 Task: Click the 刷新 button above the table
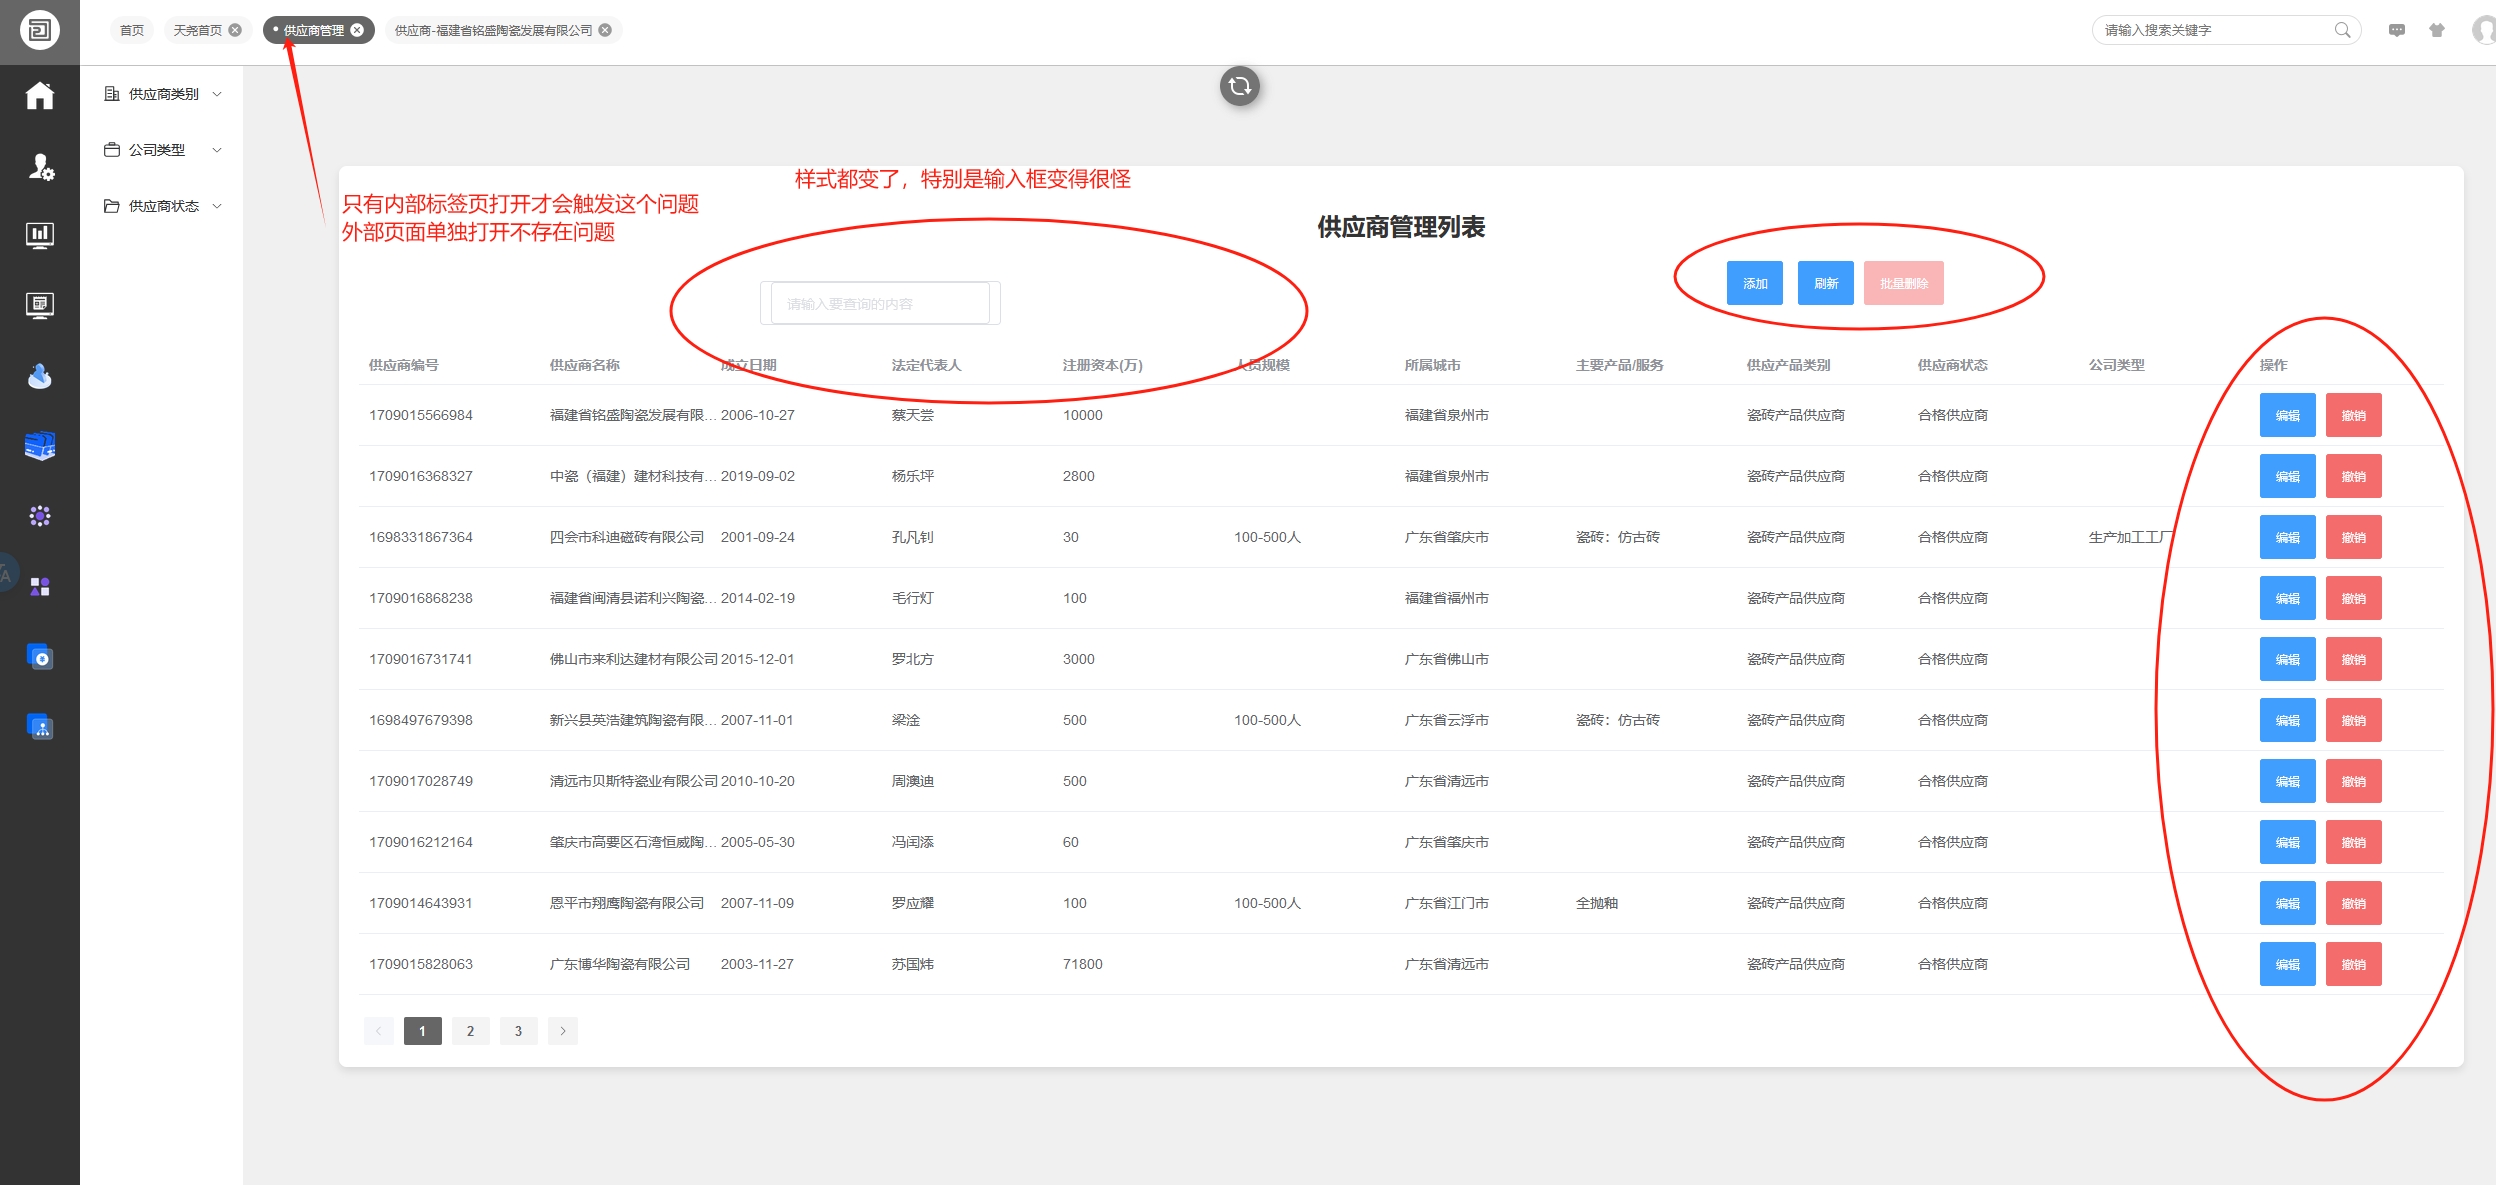coord(1825,283)
